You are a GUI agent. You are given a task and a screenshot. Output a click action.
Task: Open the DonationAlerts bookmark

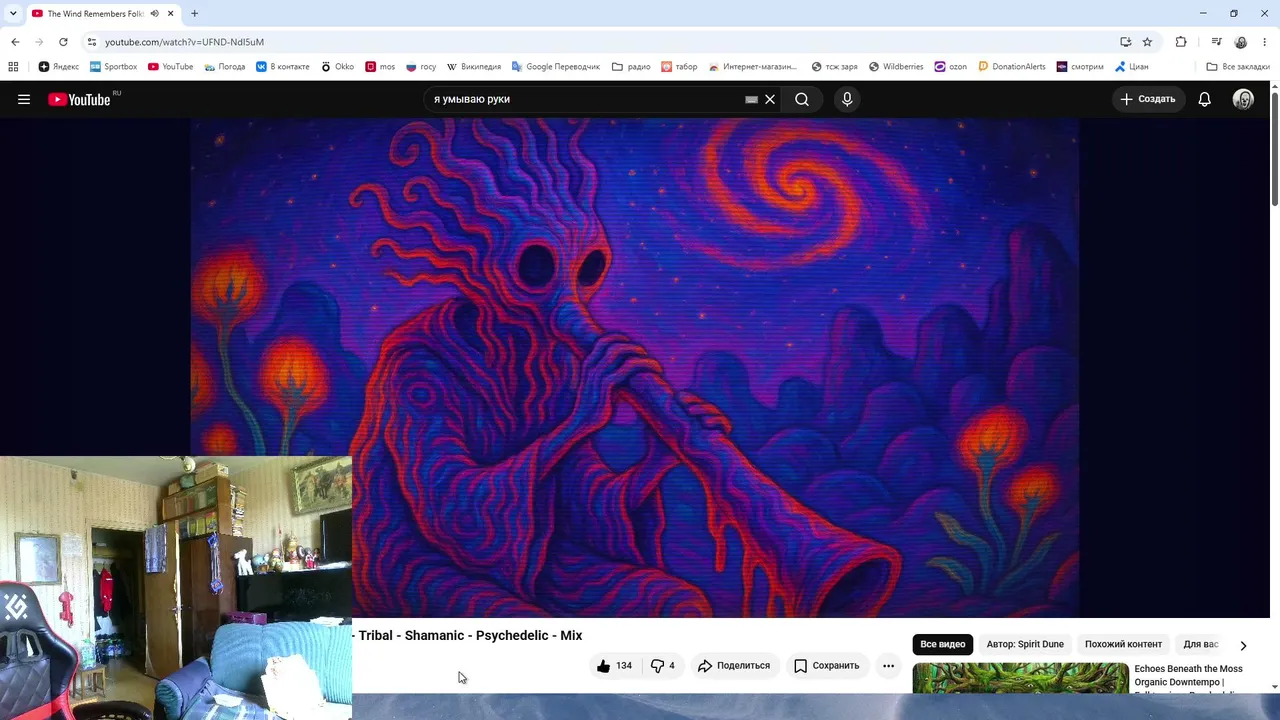point(1012,67)
